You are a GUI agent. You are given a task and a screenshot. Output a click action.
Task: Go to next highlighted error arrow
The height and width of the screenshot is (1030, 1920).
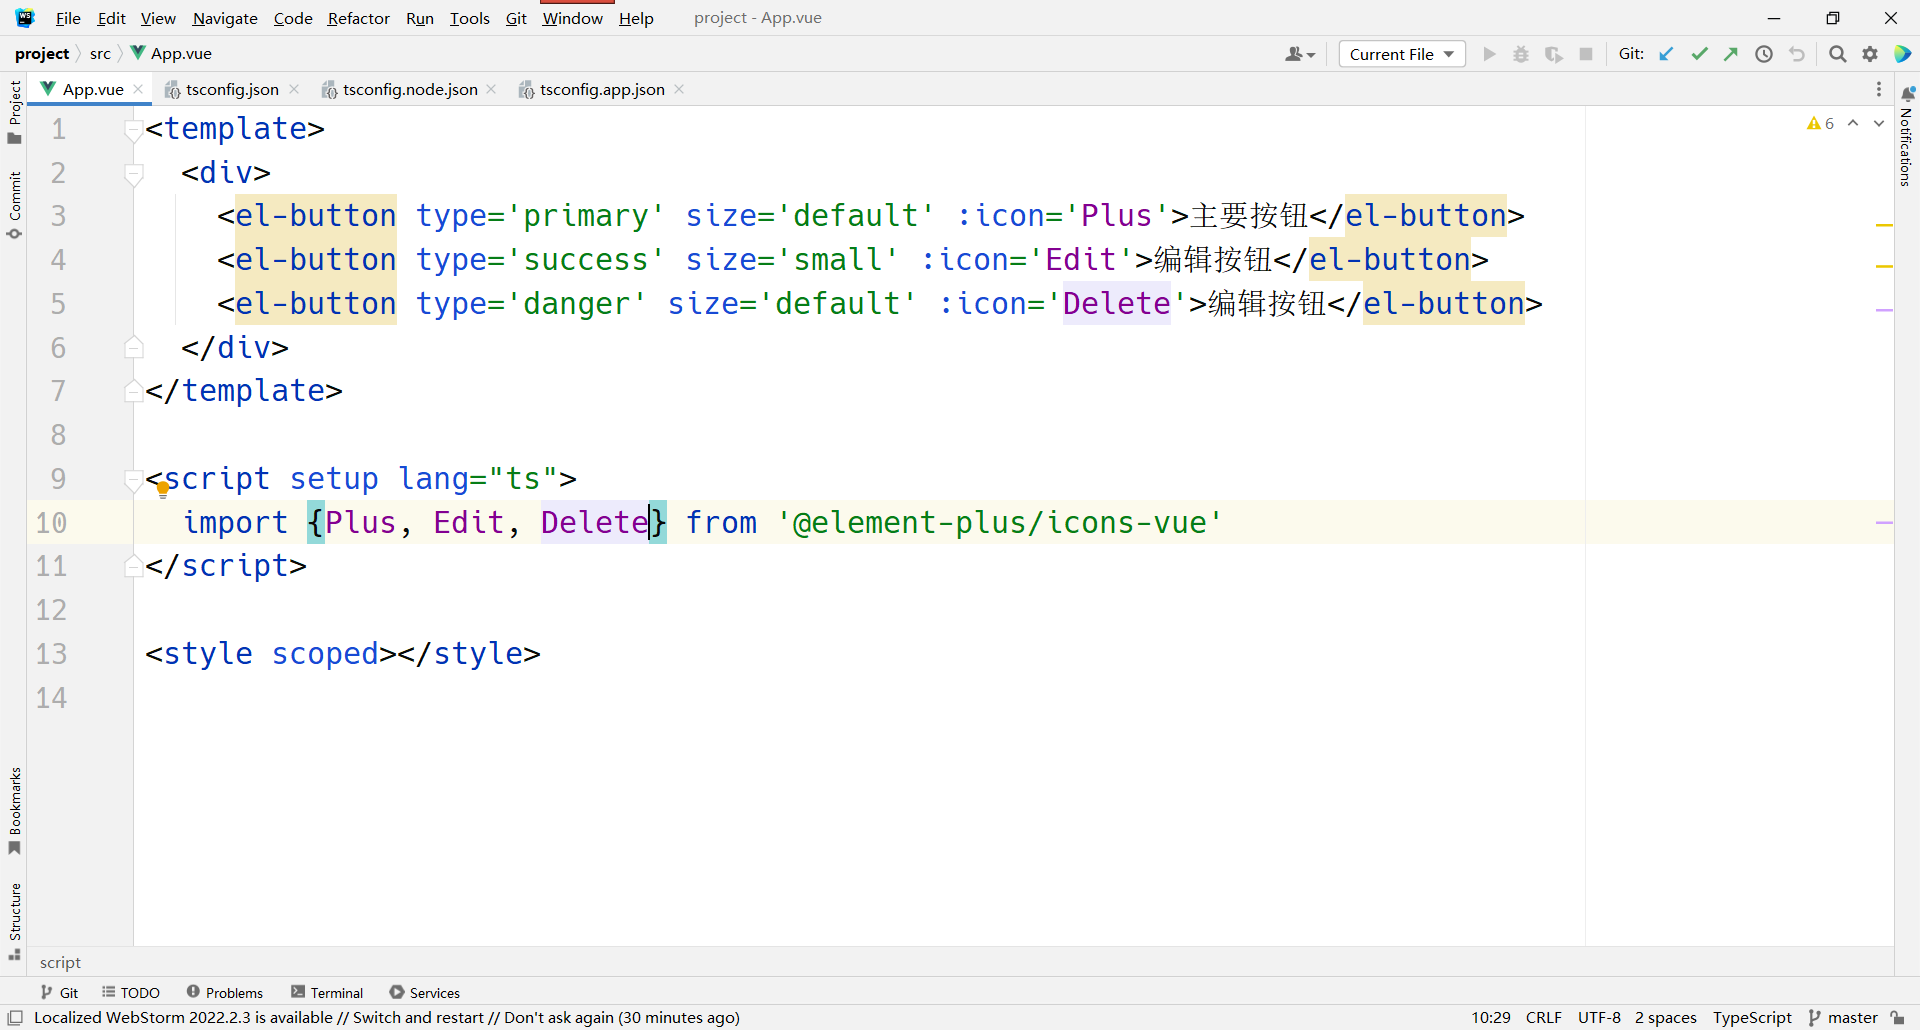tap(1879, 123)
